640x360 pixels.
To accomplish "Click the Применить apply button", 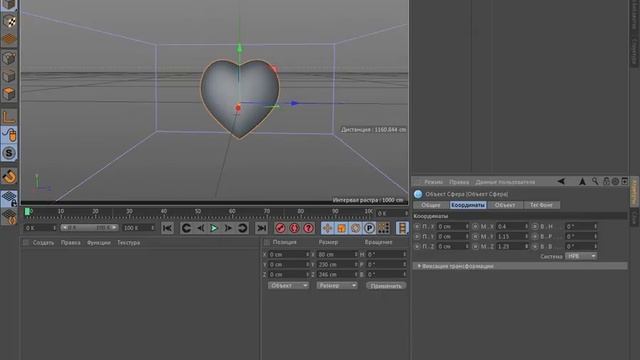I will 386,286.
